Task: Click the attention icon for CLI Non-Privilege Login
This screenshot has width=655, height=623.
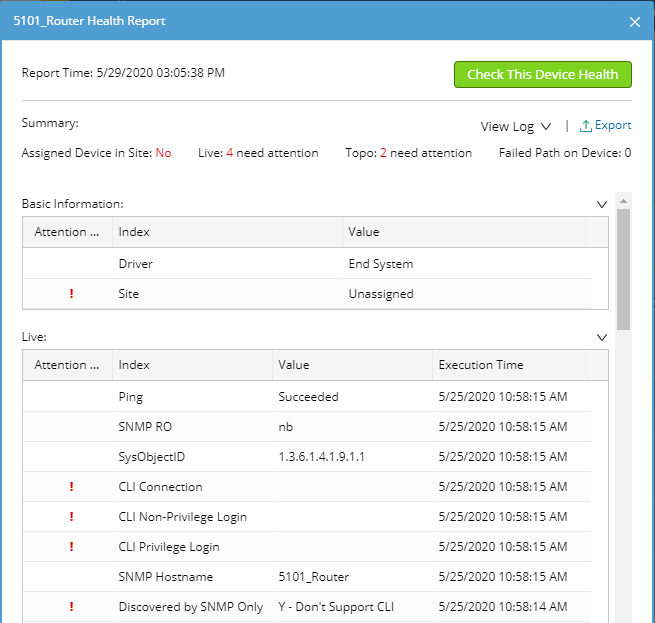Action: pos(71,516)
